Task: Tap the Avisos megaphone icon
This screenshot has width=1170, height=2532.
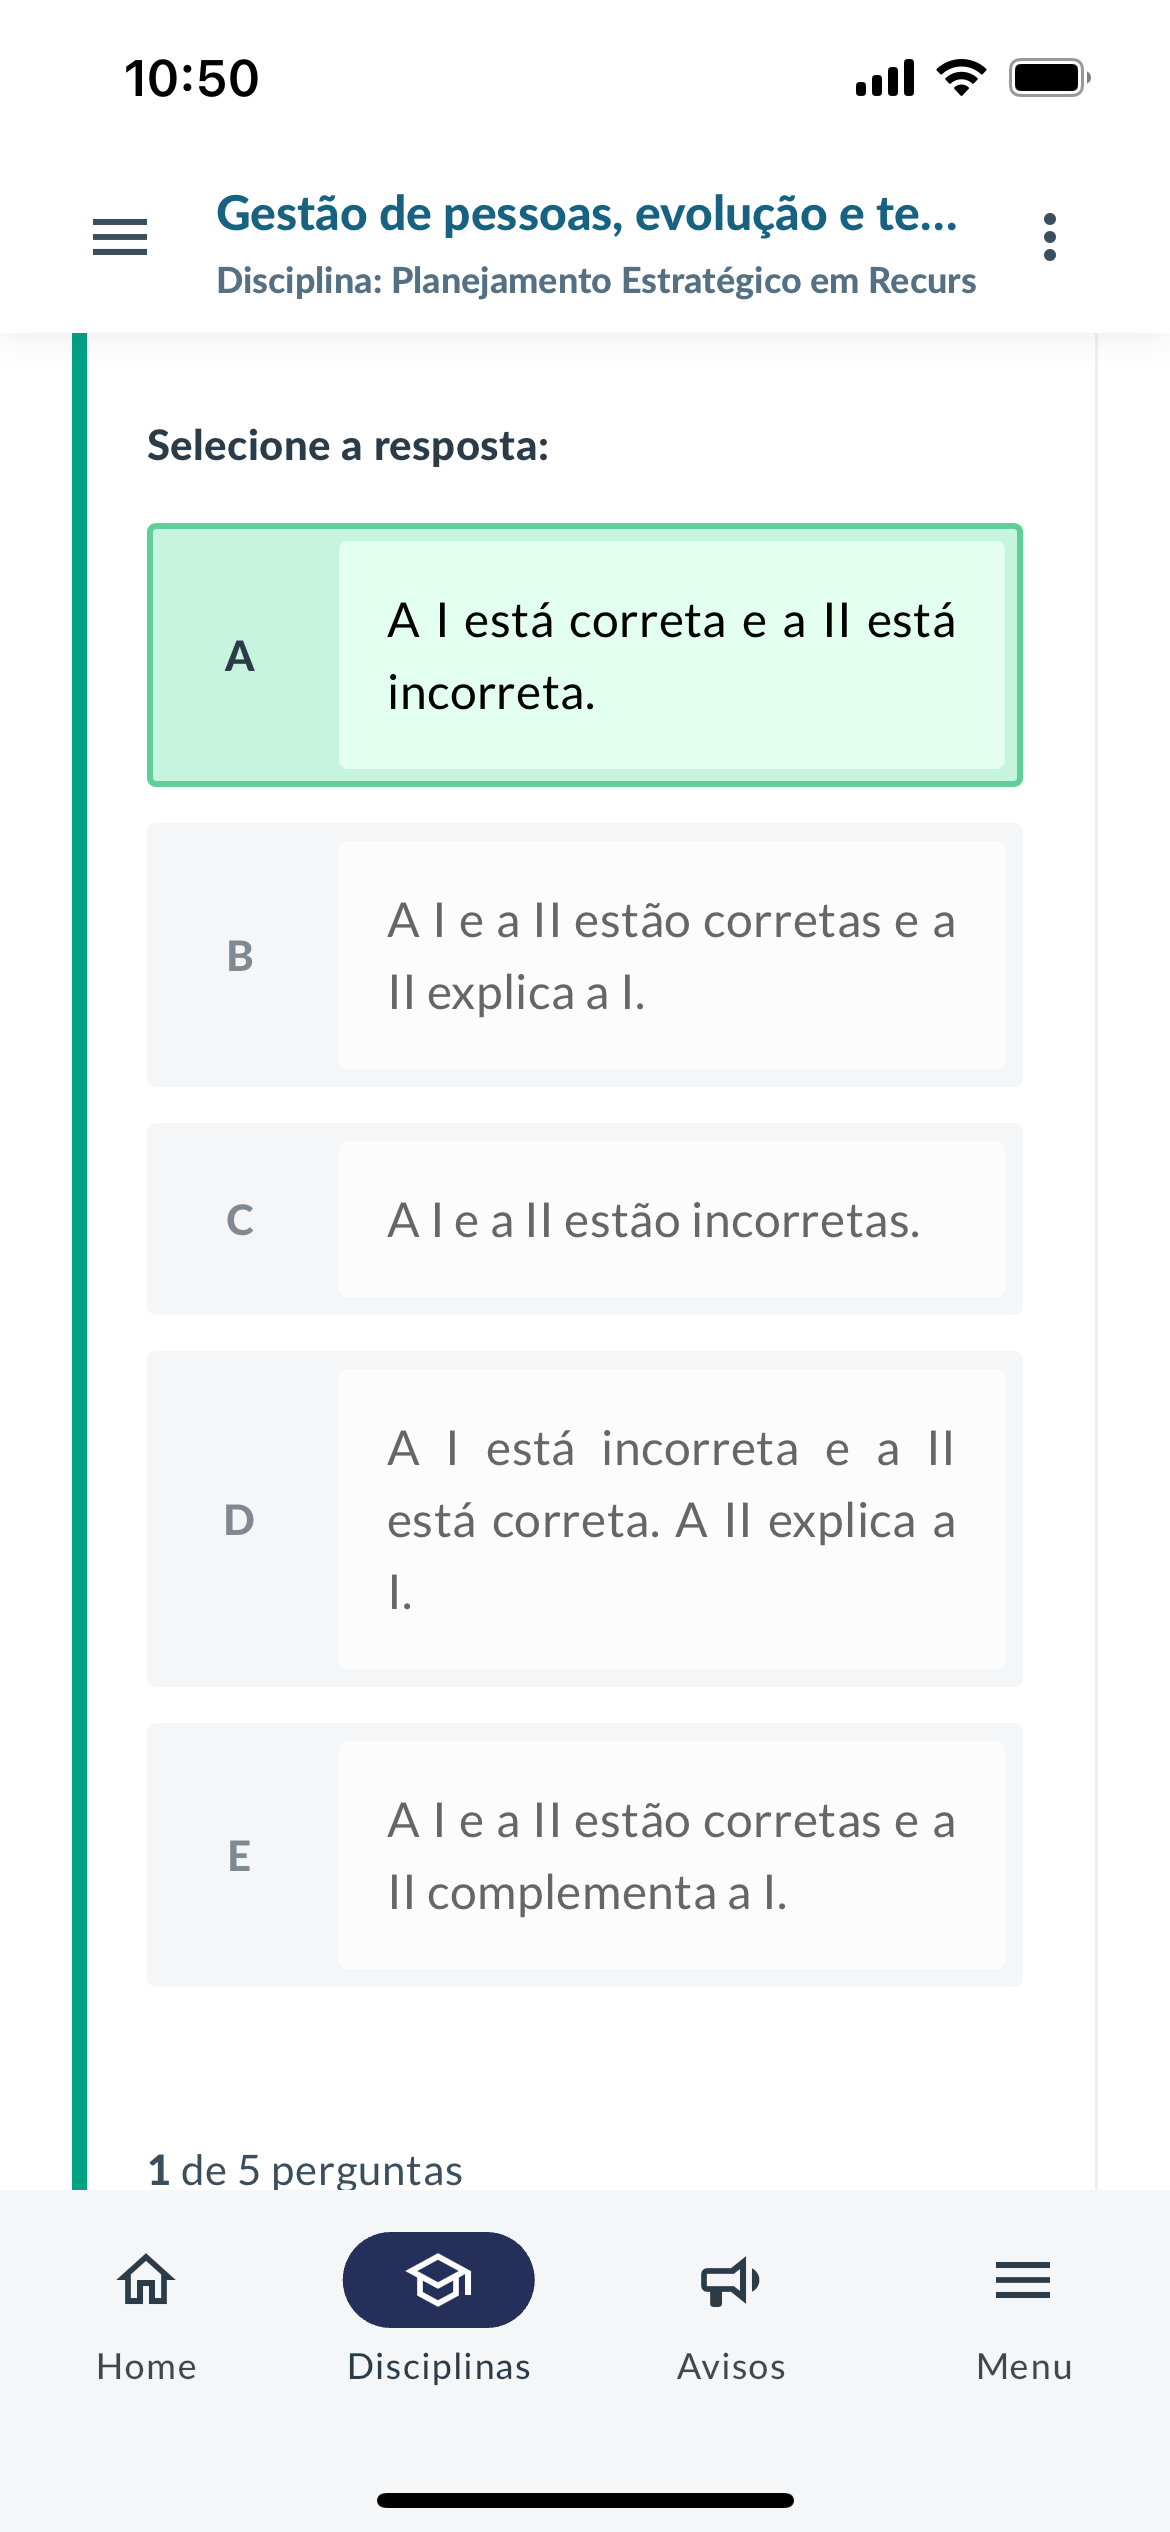Action: pos(731,2280)
